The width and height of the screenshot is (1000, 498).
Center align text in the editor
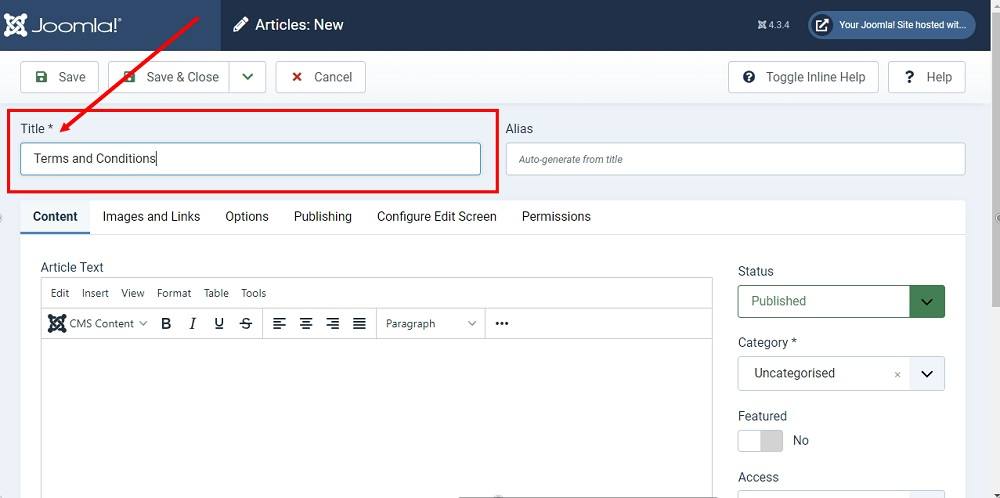tap(306, 324)
